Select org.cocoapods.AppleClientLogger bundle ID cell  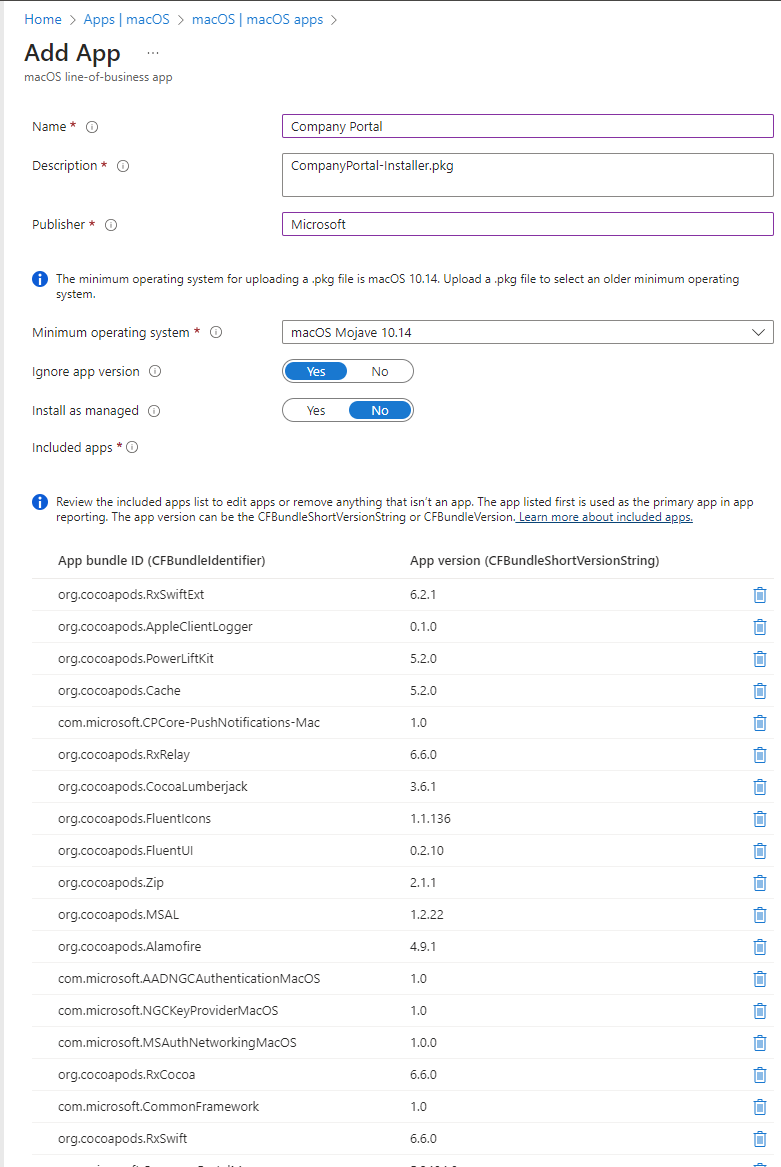(x=155, y=627)
